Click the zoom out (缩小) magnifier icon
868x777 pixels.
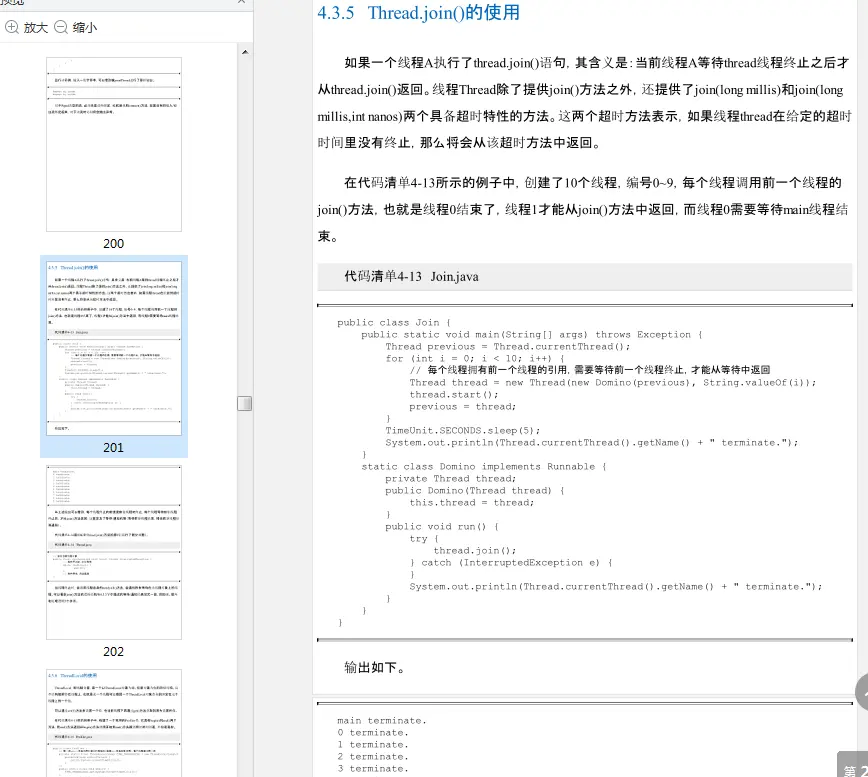click(60, 27)
